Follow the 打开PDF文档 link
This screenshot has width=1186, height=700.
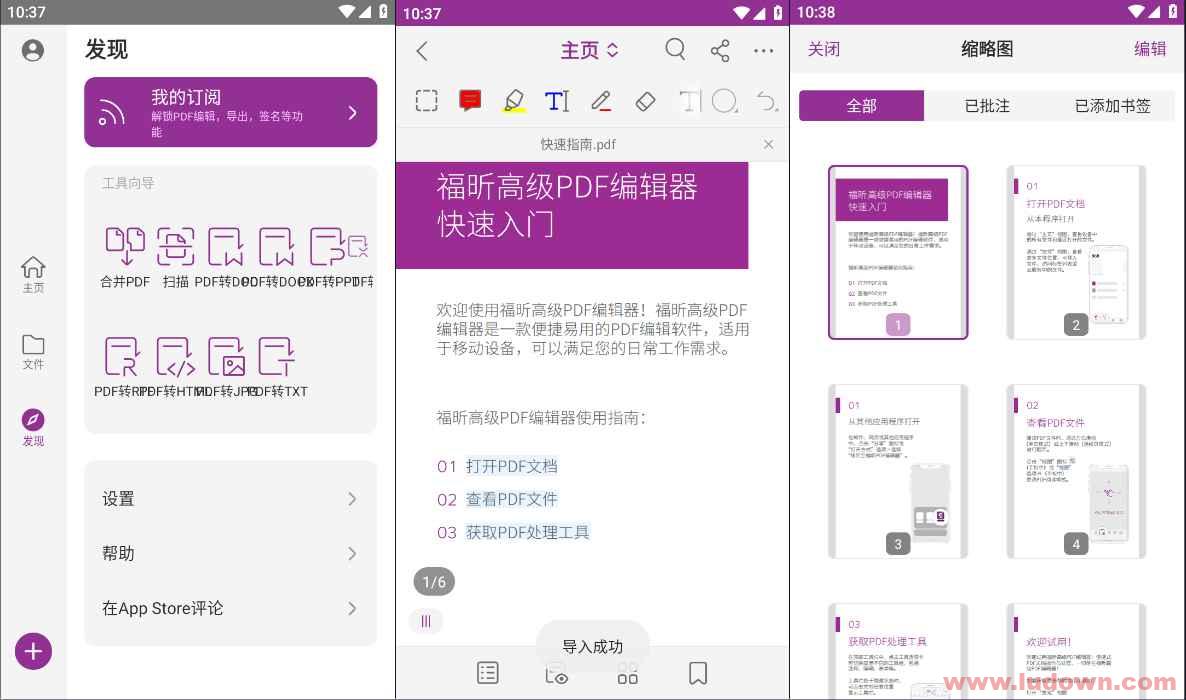pos(511,466)
